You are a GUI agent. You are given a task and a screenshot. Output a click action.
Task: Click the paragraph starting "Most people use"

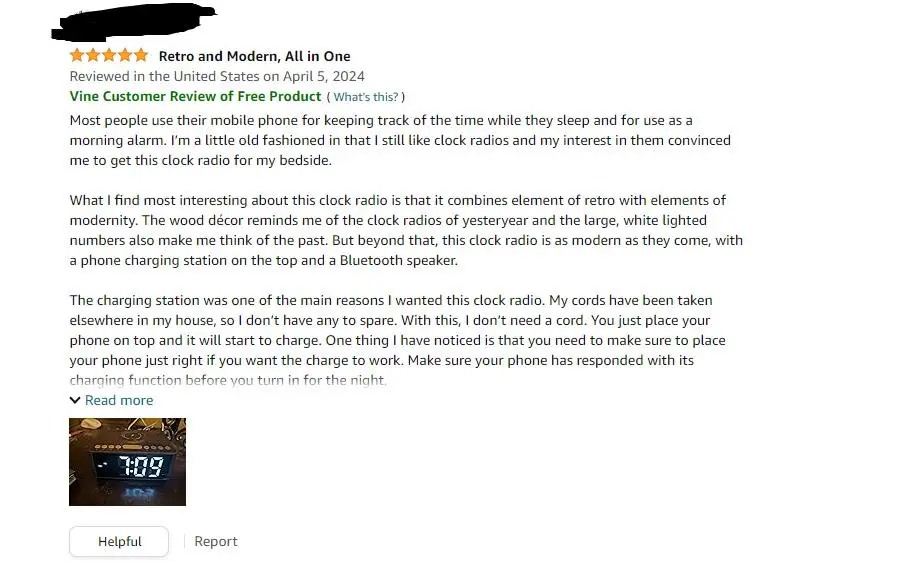pyautogui.click(x=400, y=140)
